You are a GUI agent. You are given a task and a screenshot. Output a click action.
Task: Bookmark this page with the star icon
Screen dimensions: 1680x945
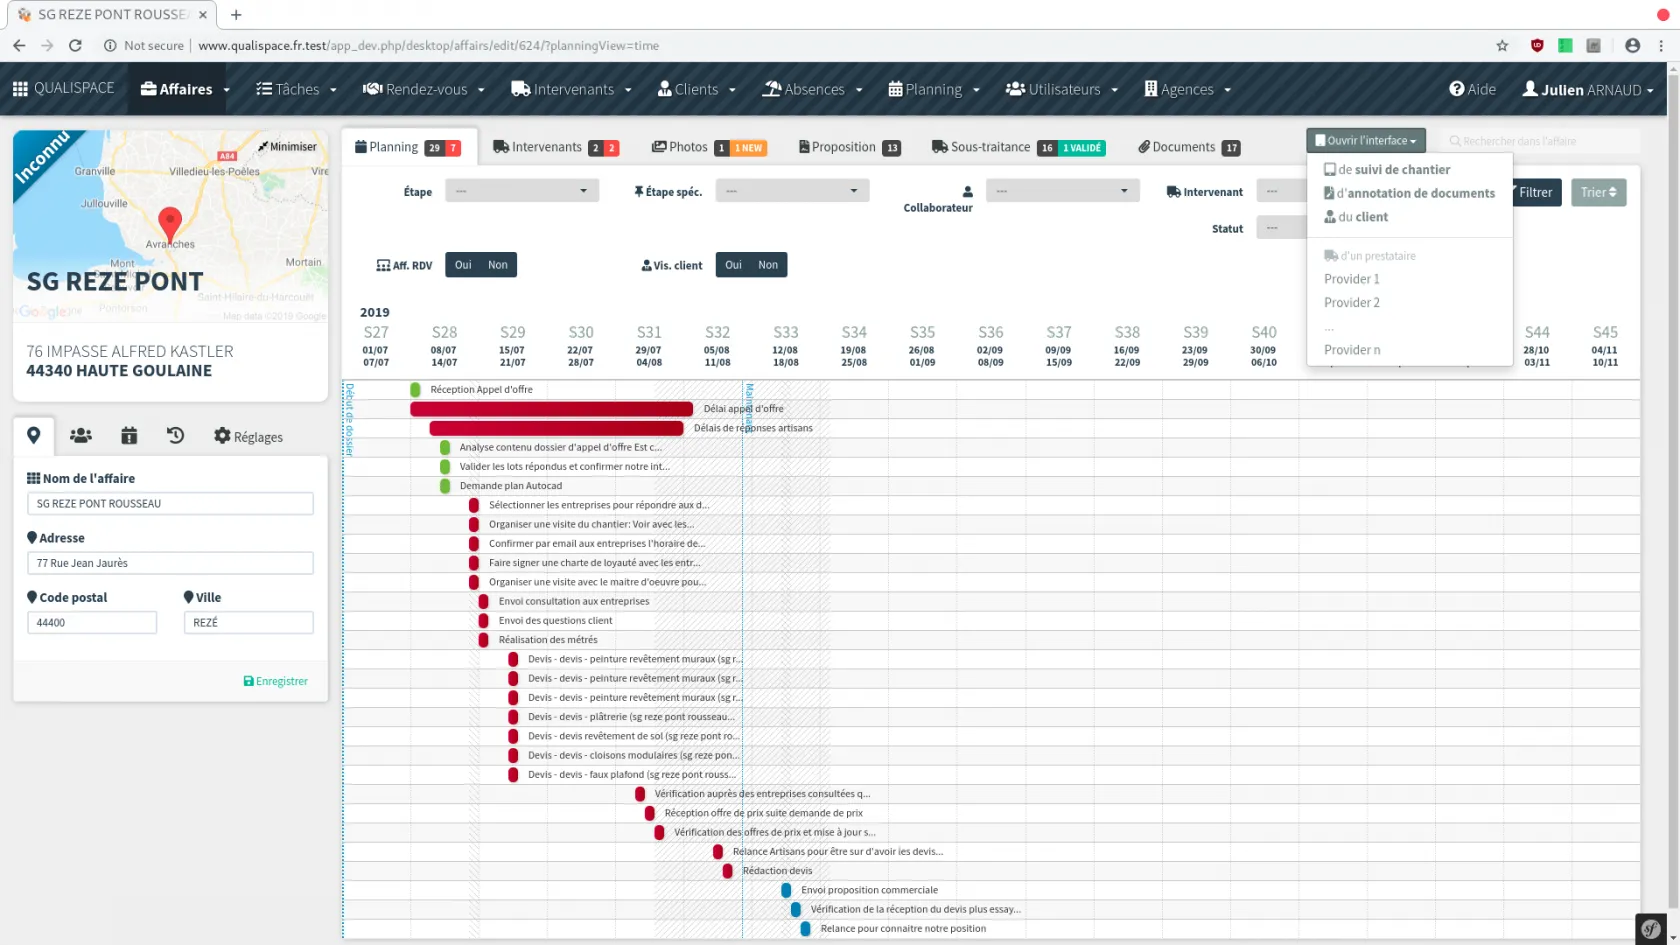pos(1501,45)
